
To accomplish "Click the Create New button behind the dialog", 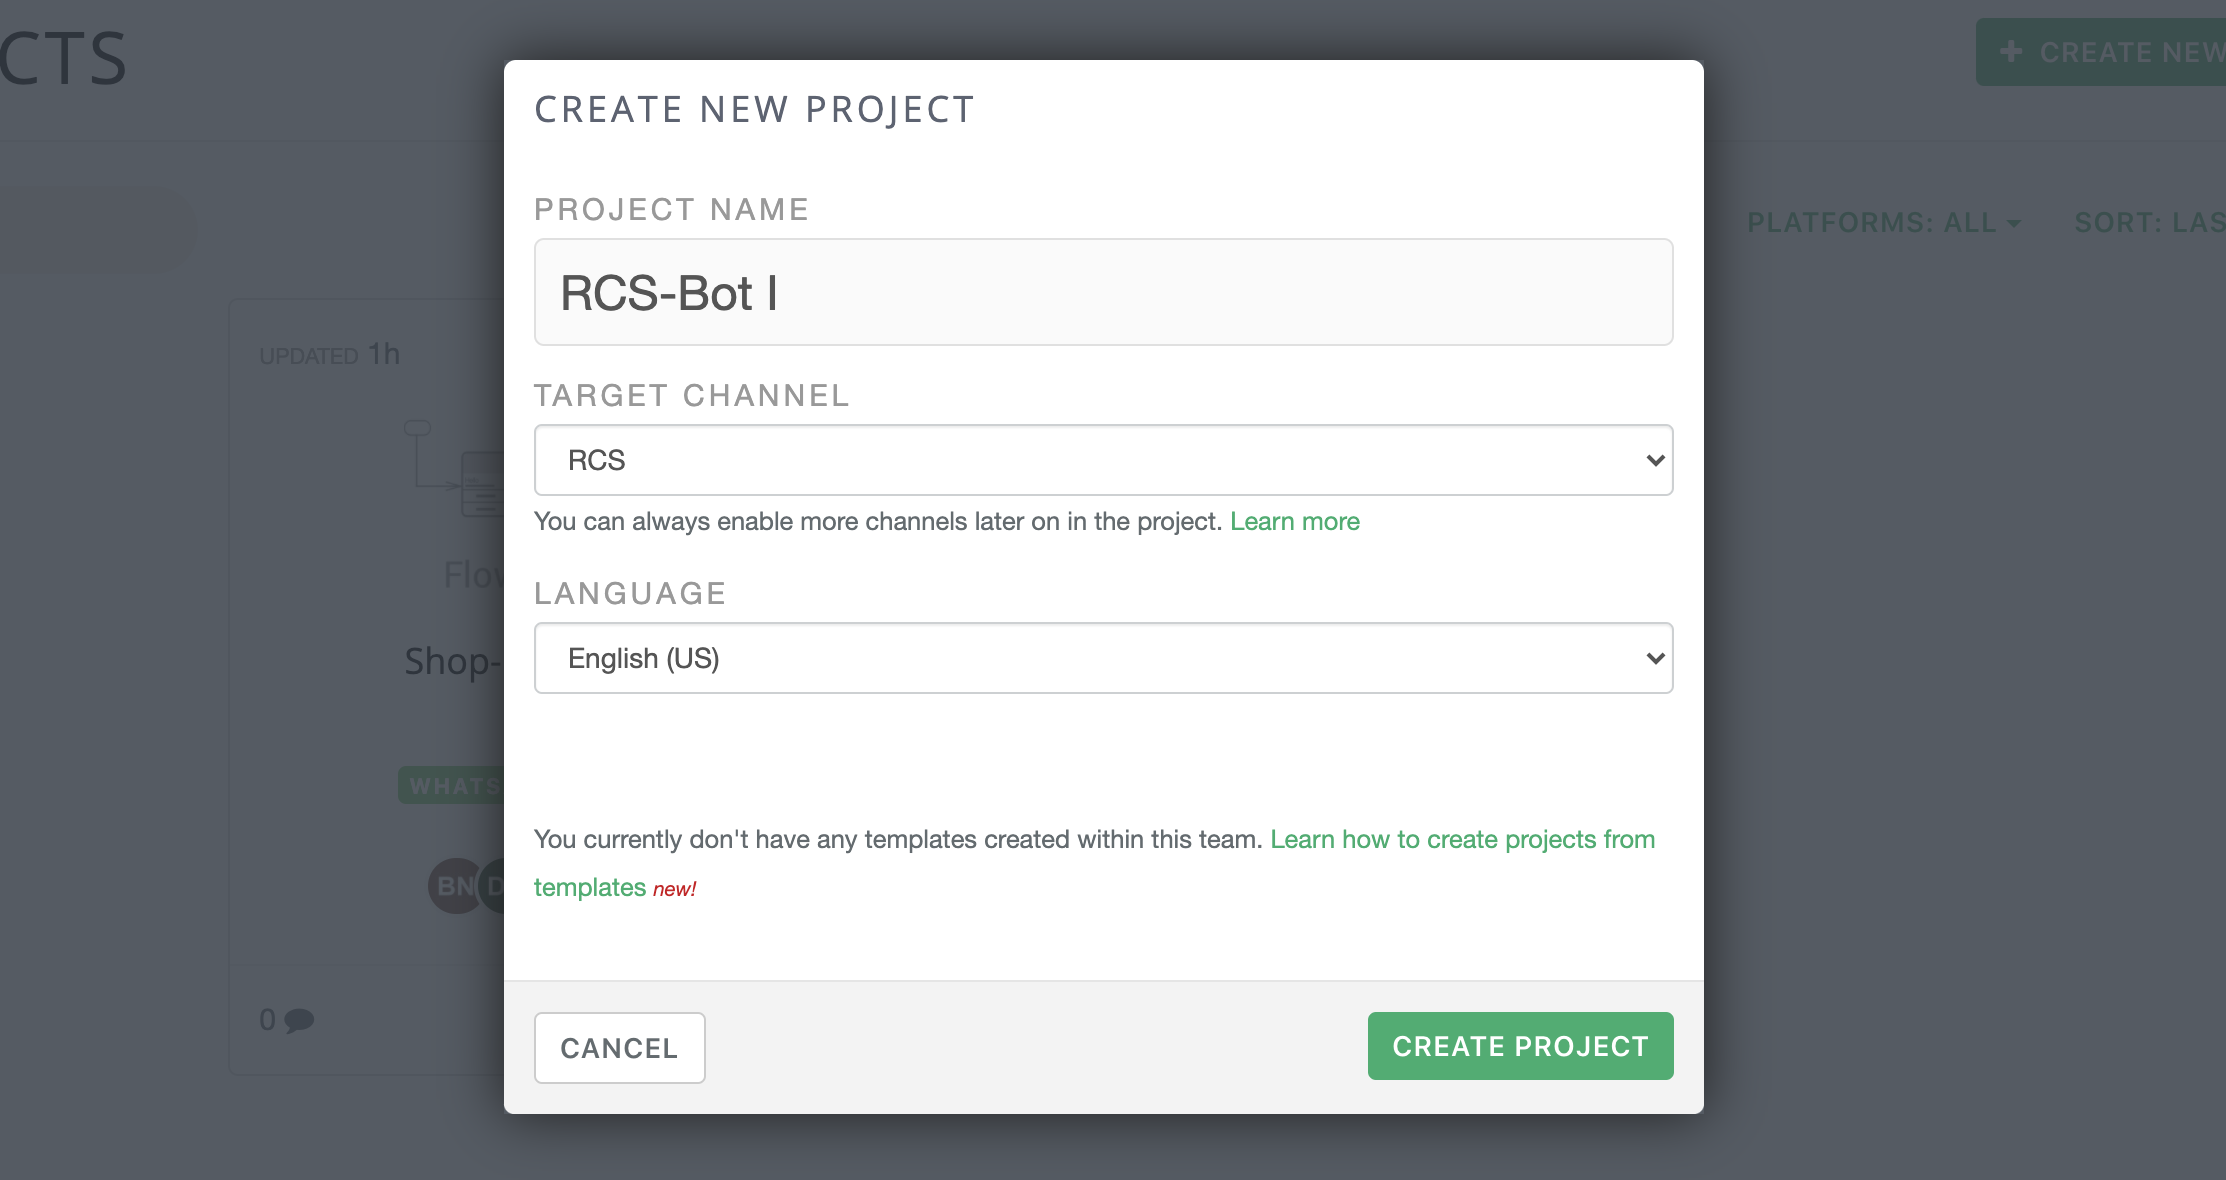I will point(2110,52).
